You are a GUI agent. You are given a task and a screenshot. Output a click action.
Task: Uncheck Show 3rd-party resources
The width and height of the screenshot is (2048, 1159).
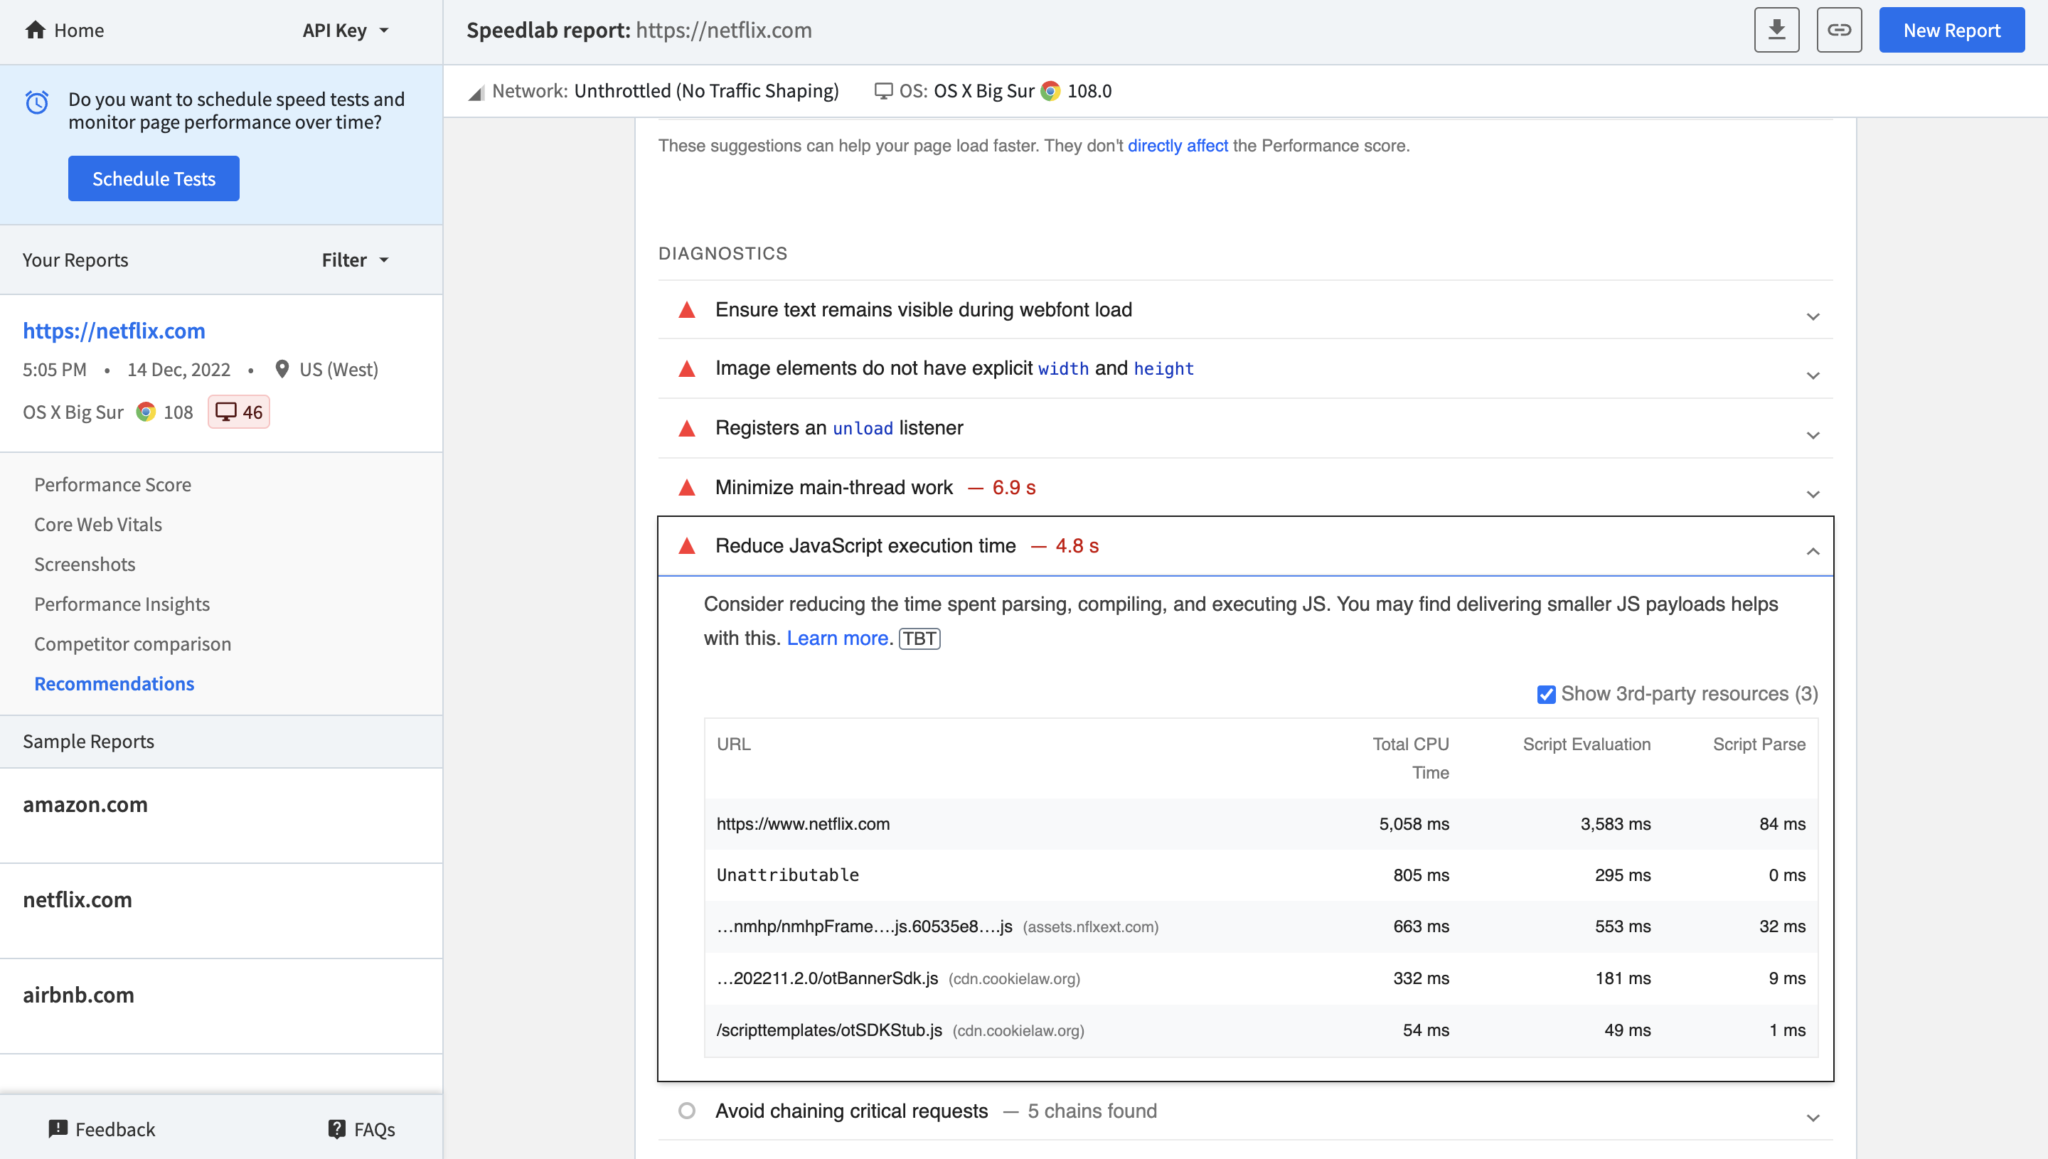[x=1547, y=693]
